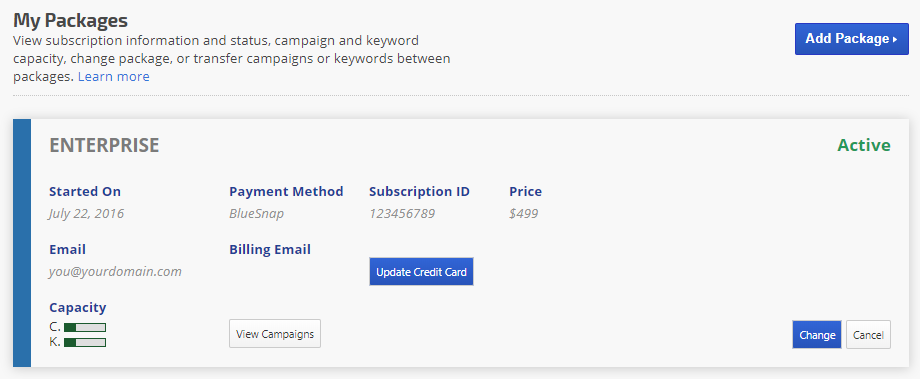Open the Learn more link

click(113, 77)
